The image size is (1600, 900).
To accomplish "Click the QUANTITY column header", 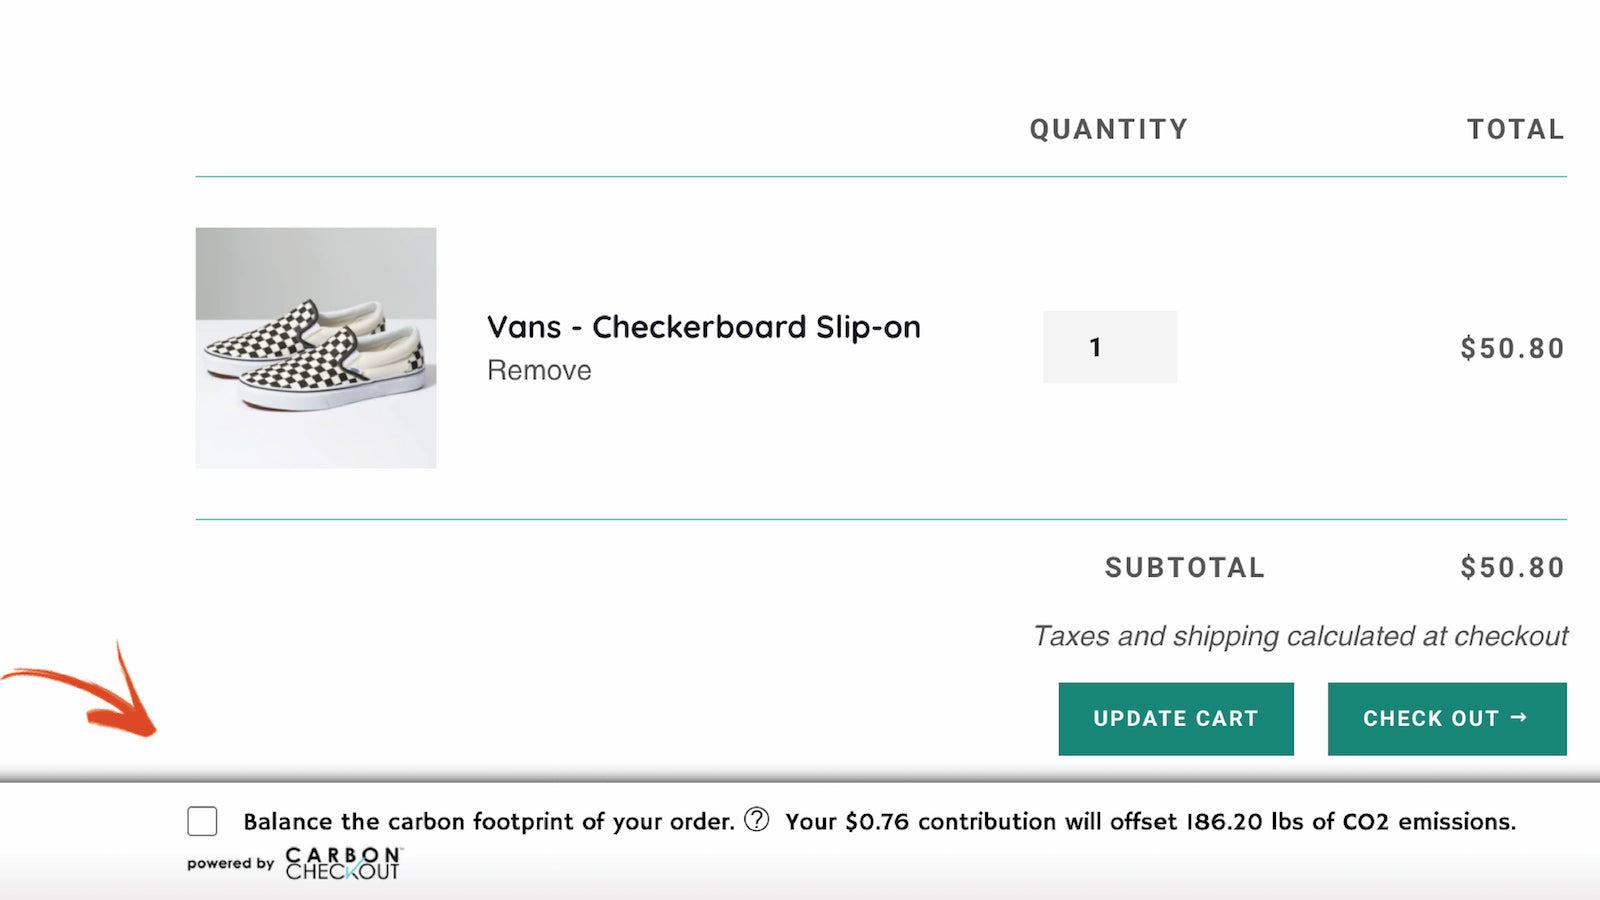I will click(1108, 128).
